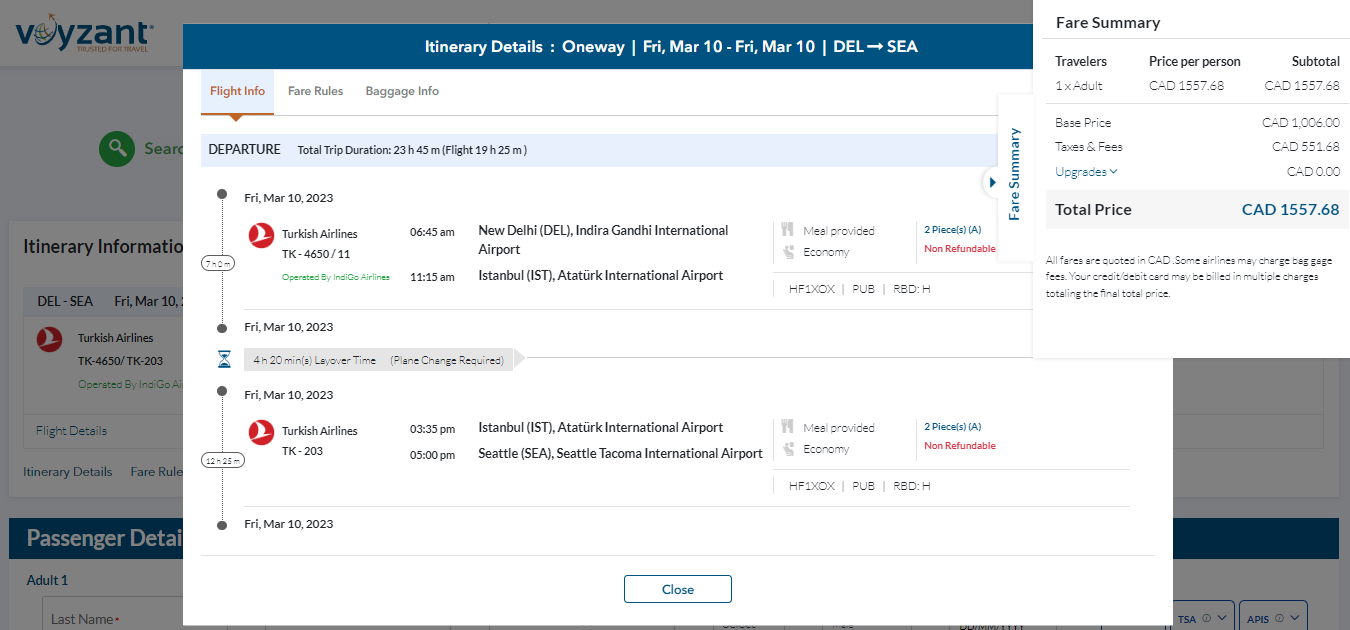
Task: Click the vertical Fare Summary tab label
Action: click(x=1014, y=174)
